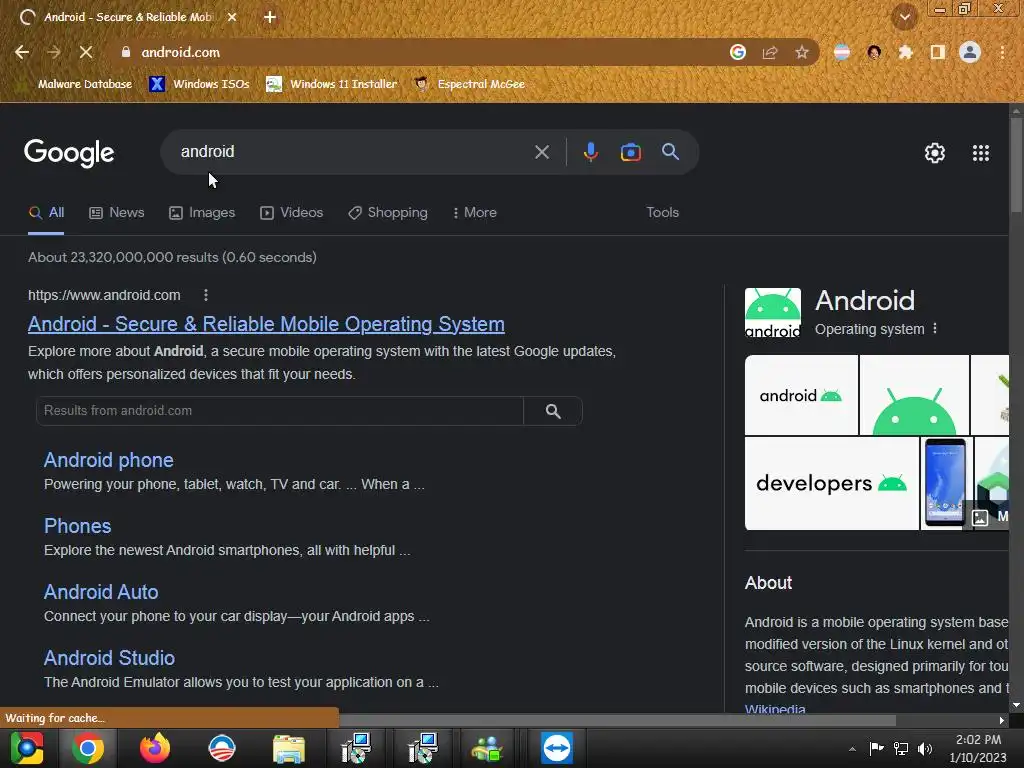Viewport: 1024px width, 768px height.
Task: Open Android - Secure & Reliable result
Action: tap(266, 324)
